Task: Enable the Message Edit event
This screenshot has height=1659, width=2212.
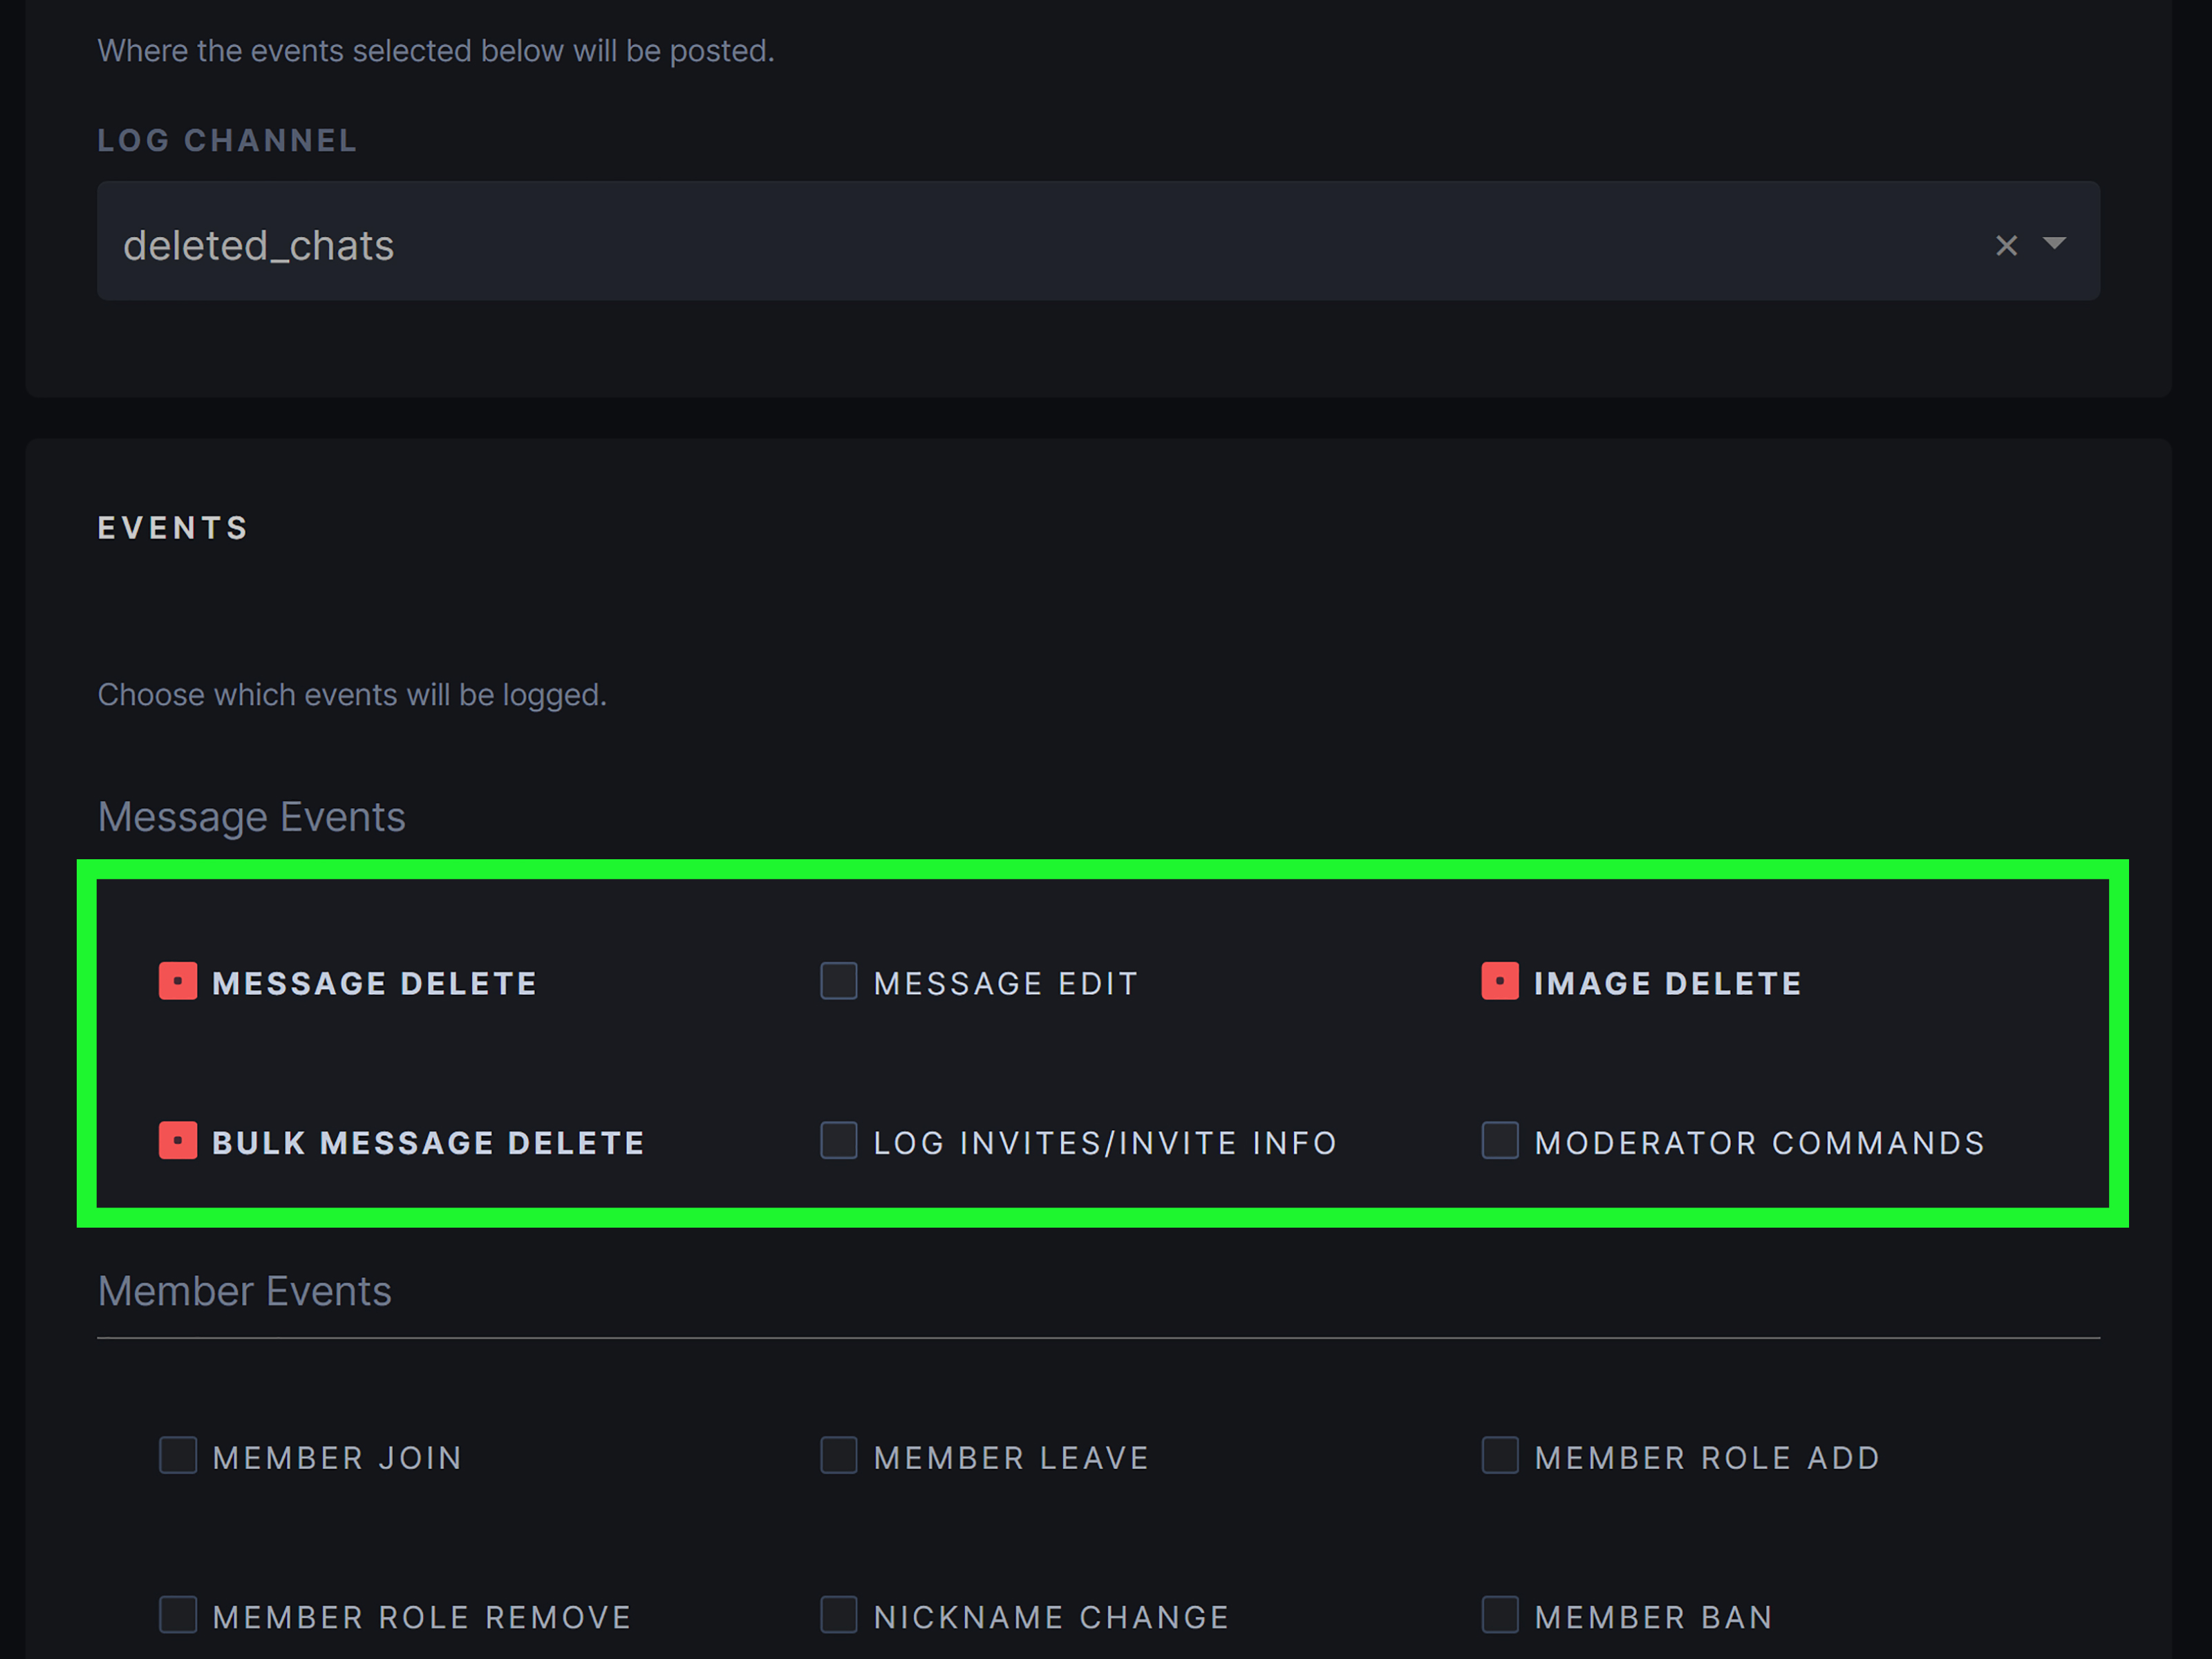Action: pos(838,981)
